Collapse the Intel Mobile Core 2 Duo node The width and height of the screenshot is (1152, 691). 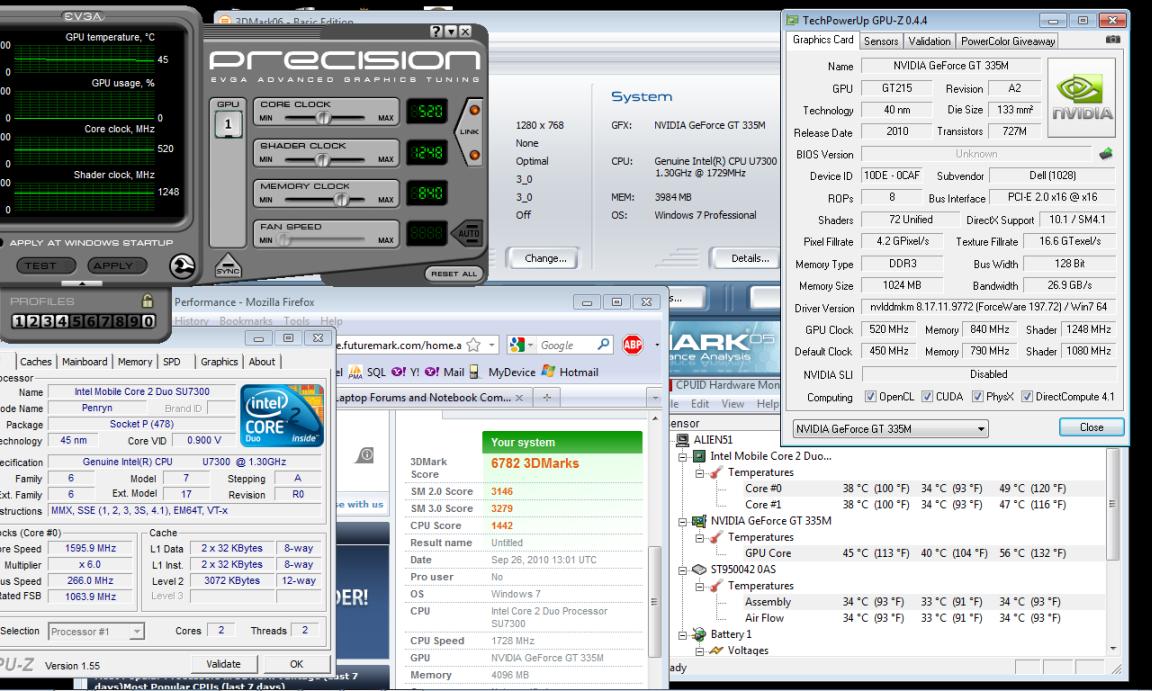point(683,457)
